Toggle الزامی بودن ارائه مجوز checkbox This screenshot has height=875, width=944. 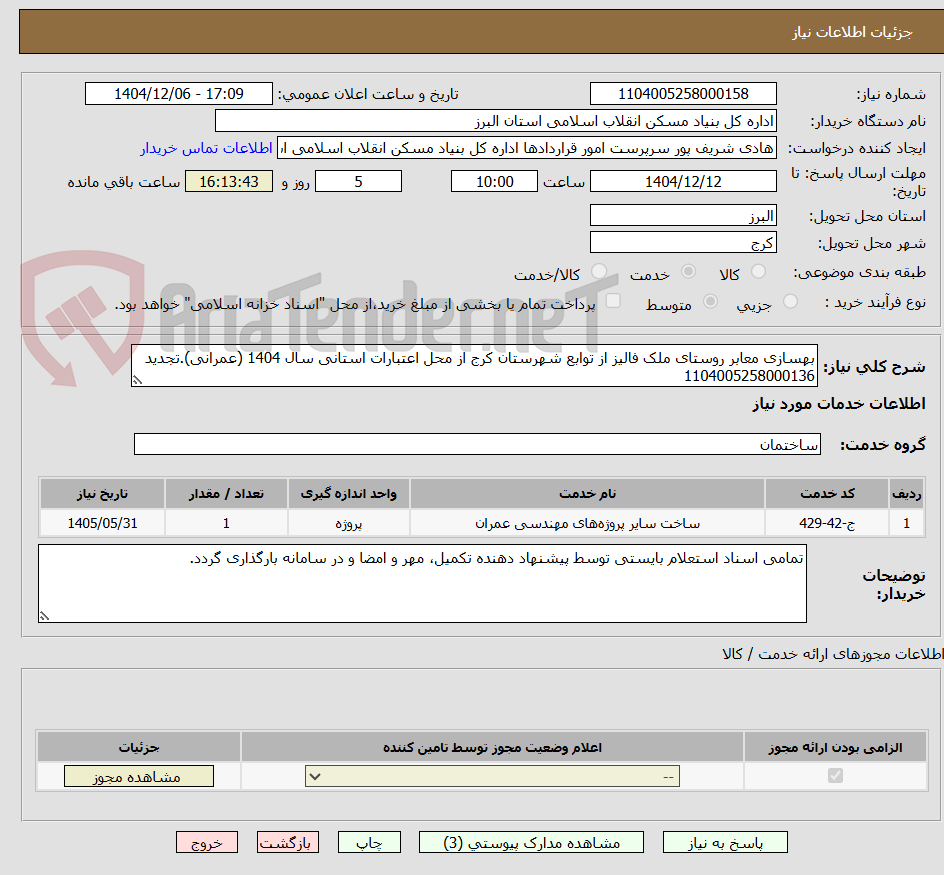click(x=835, y=775)
